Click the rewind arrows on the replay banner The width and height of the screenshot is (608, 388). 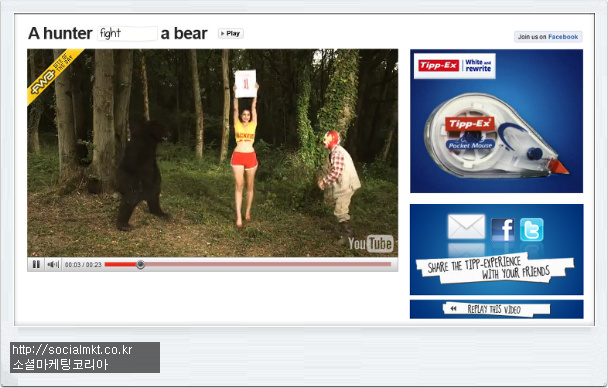pos(453,309)
